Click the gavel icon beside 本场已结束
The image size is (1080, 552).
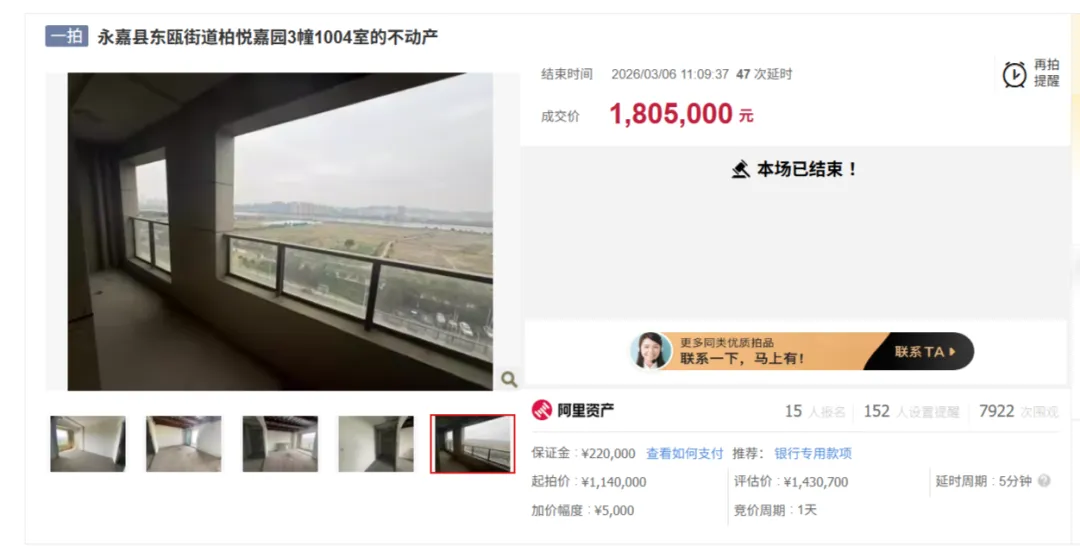740,169
